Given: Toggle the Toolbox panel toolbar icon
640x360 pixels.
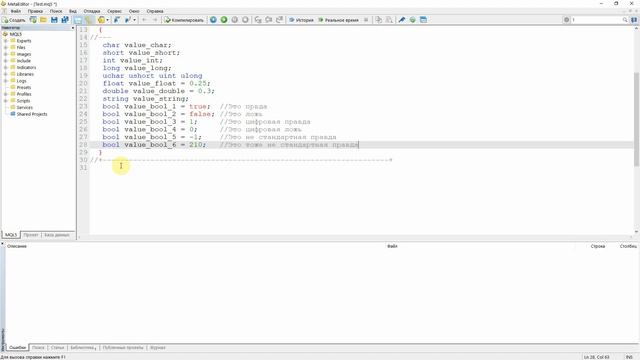Looking at the screenshot, I should pyautogui.click(x=88, y=20).
